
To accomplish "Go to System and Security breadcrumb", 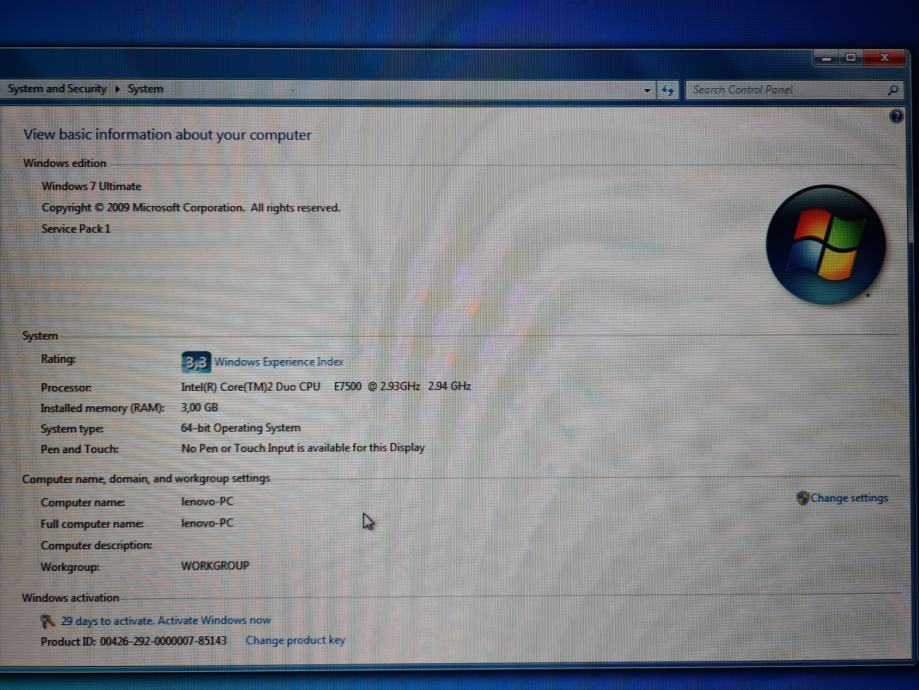I will pyautogui.click(x=57, y=89).
